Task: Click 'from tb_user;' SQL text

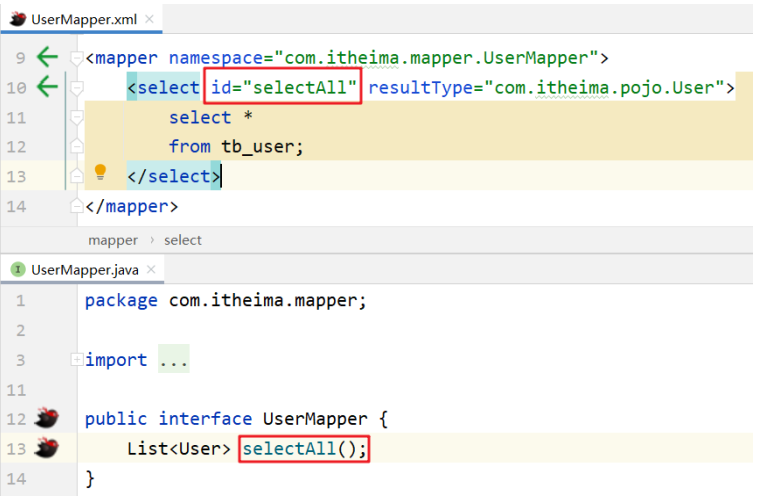Action: [236, 146]
